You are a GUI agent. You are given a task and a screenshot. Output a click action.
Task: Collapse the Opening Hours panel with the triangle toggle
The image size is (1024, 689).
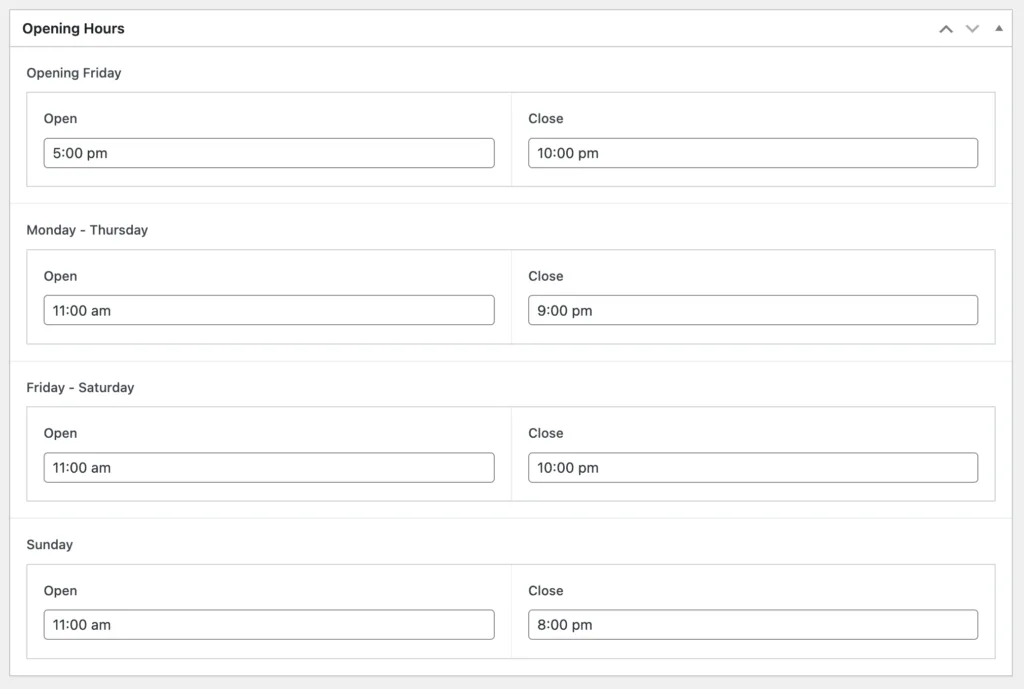point(998,29)
